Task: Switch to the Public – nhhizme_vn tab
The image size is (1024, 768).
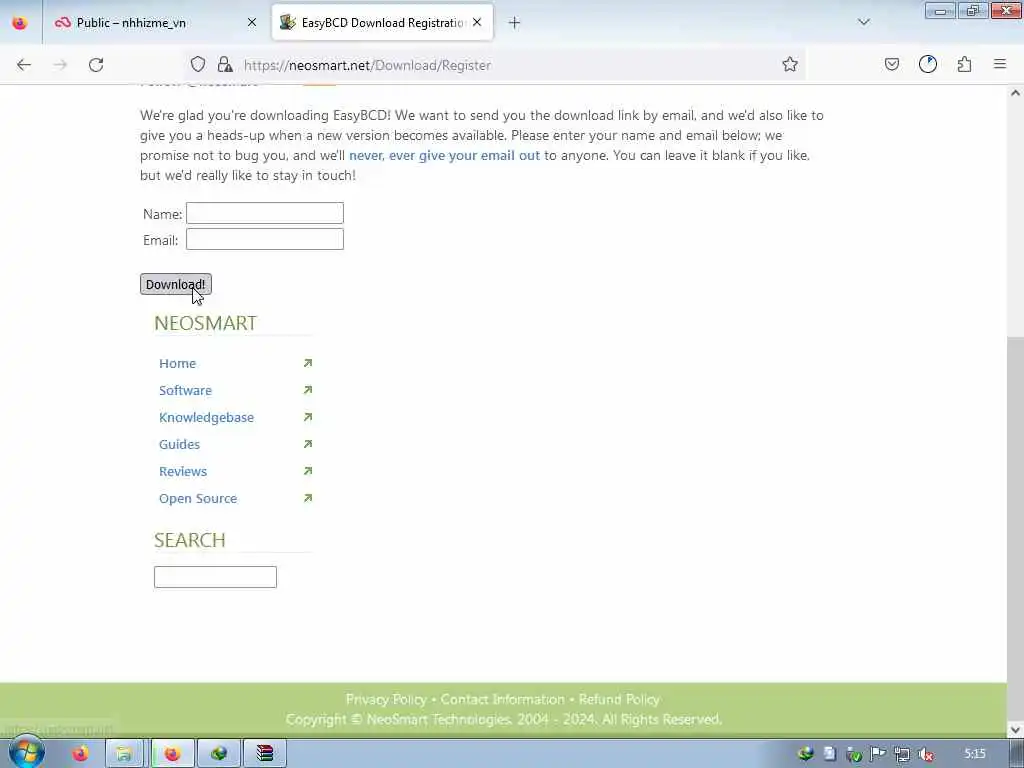Action: (155, 23)
